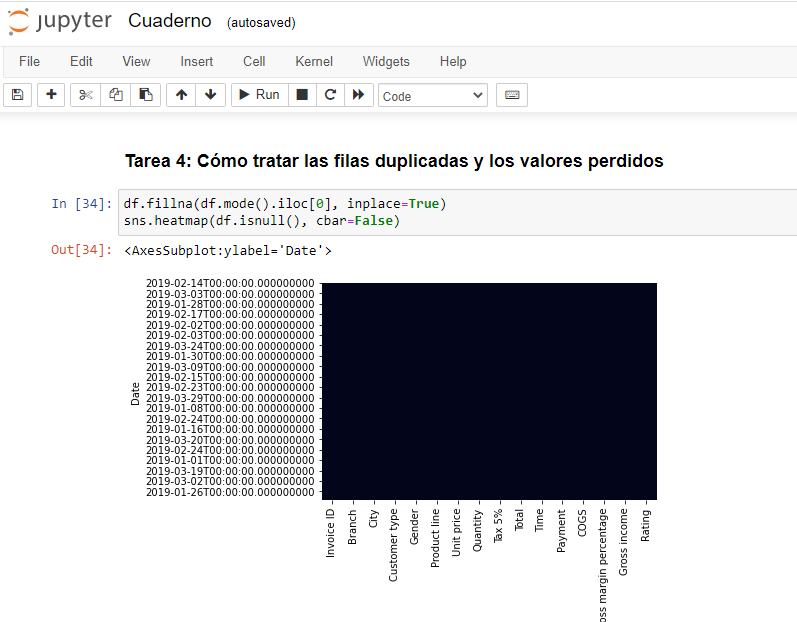Screen dimensions: 797x622
Task: Click the 2019-02-14 y-axis tick label
Action: click(230, 283)
